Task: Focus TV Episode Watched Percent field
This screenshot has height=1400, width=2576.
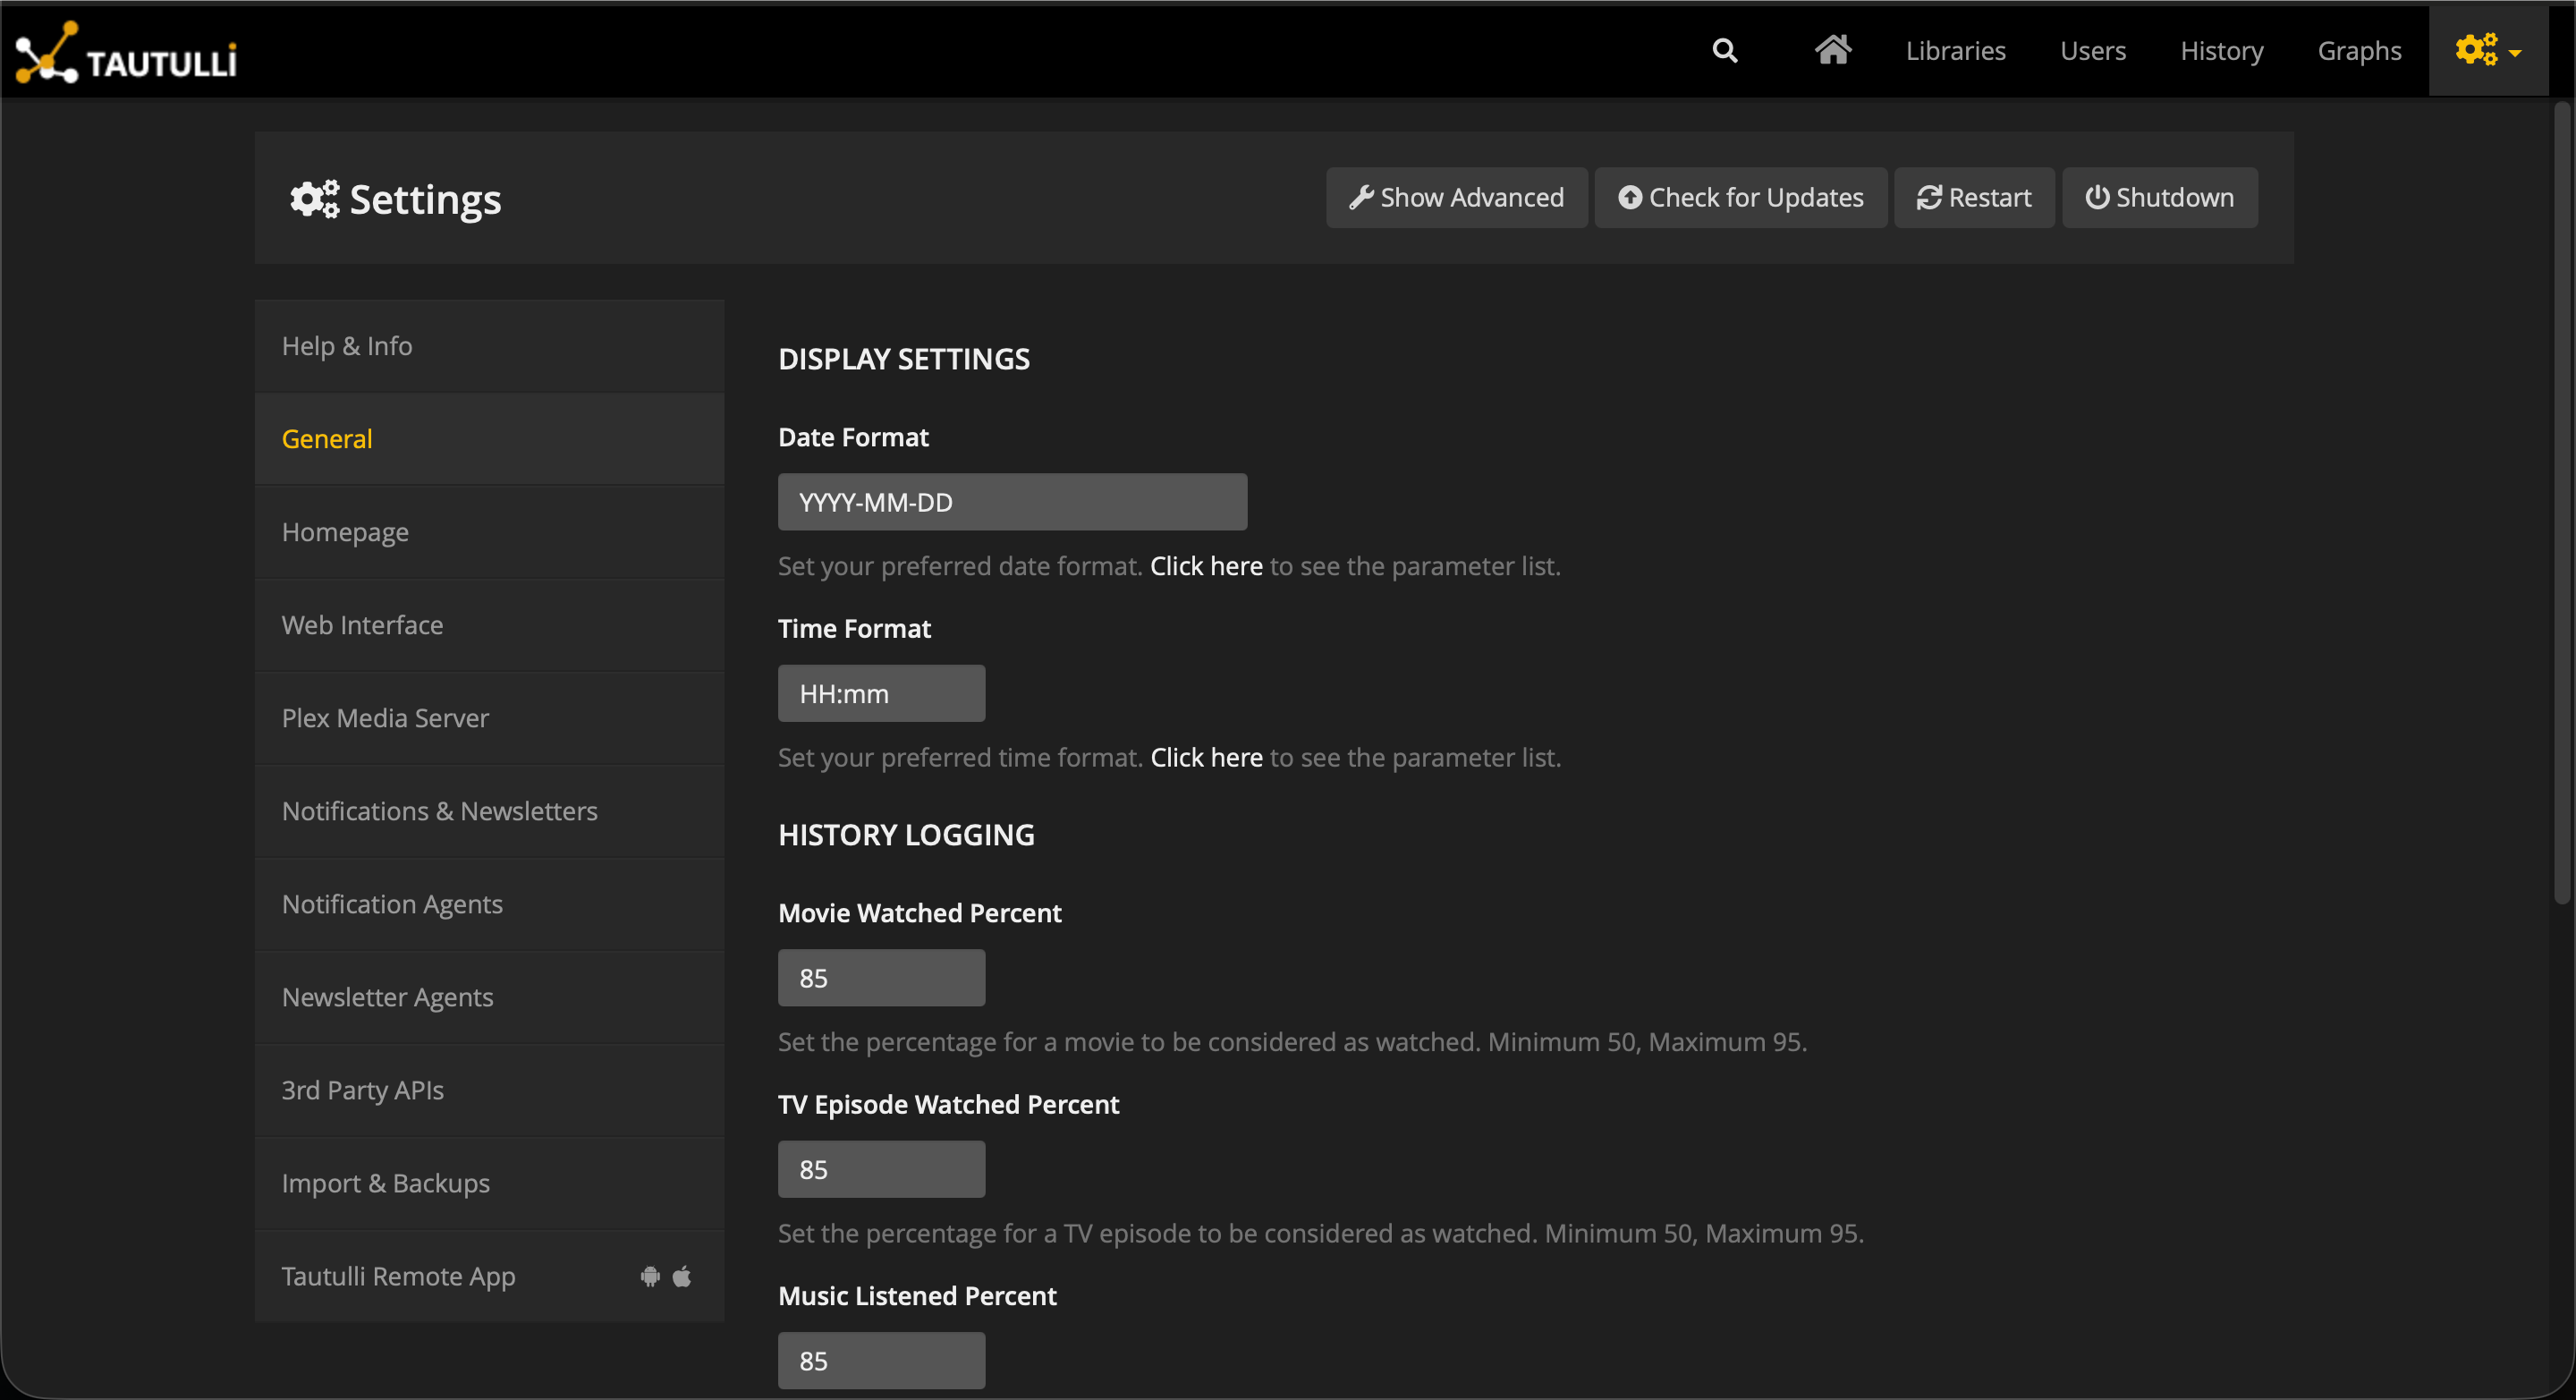Action: (881, 1169)
